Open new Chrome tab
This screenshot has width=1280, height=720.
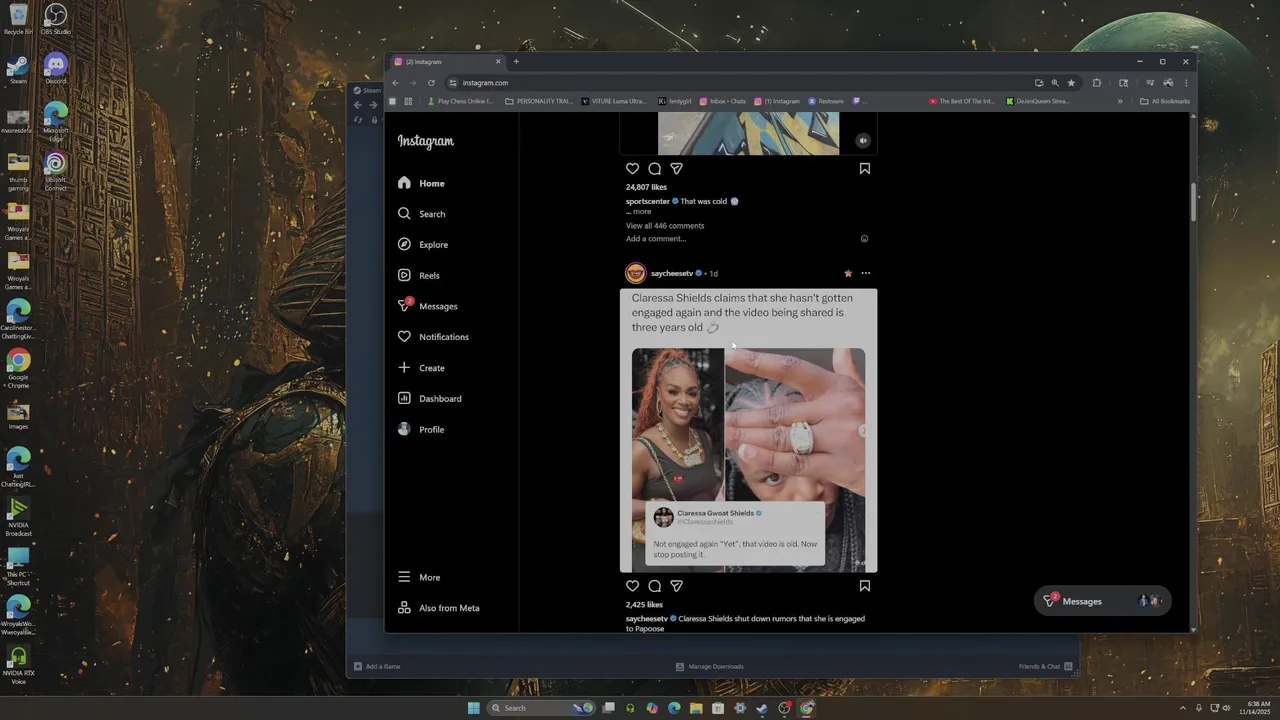coord(516,62)
